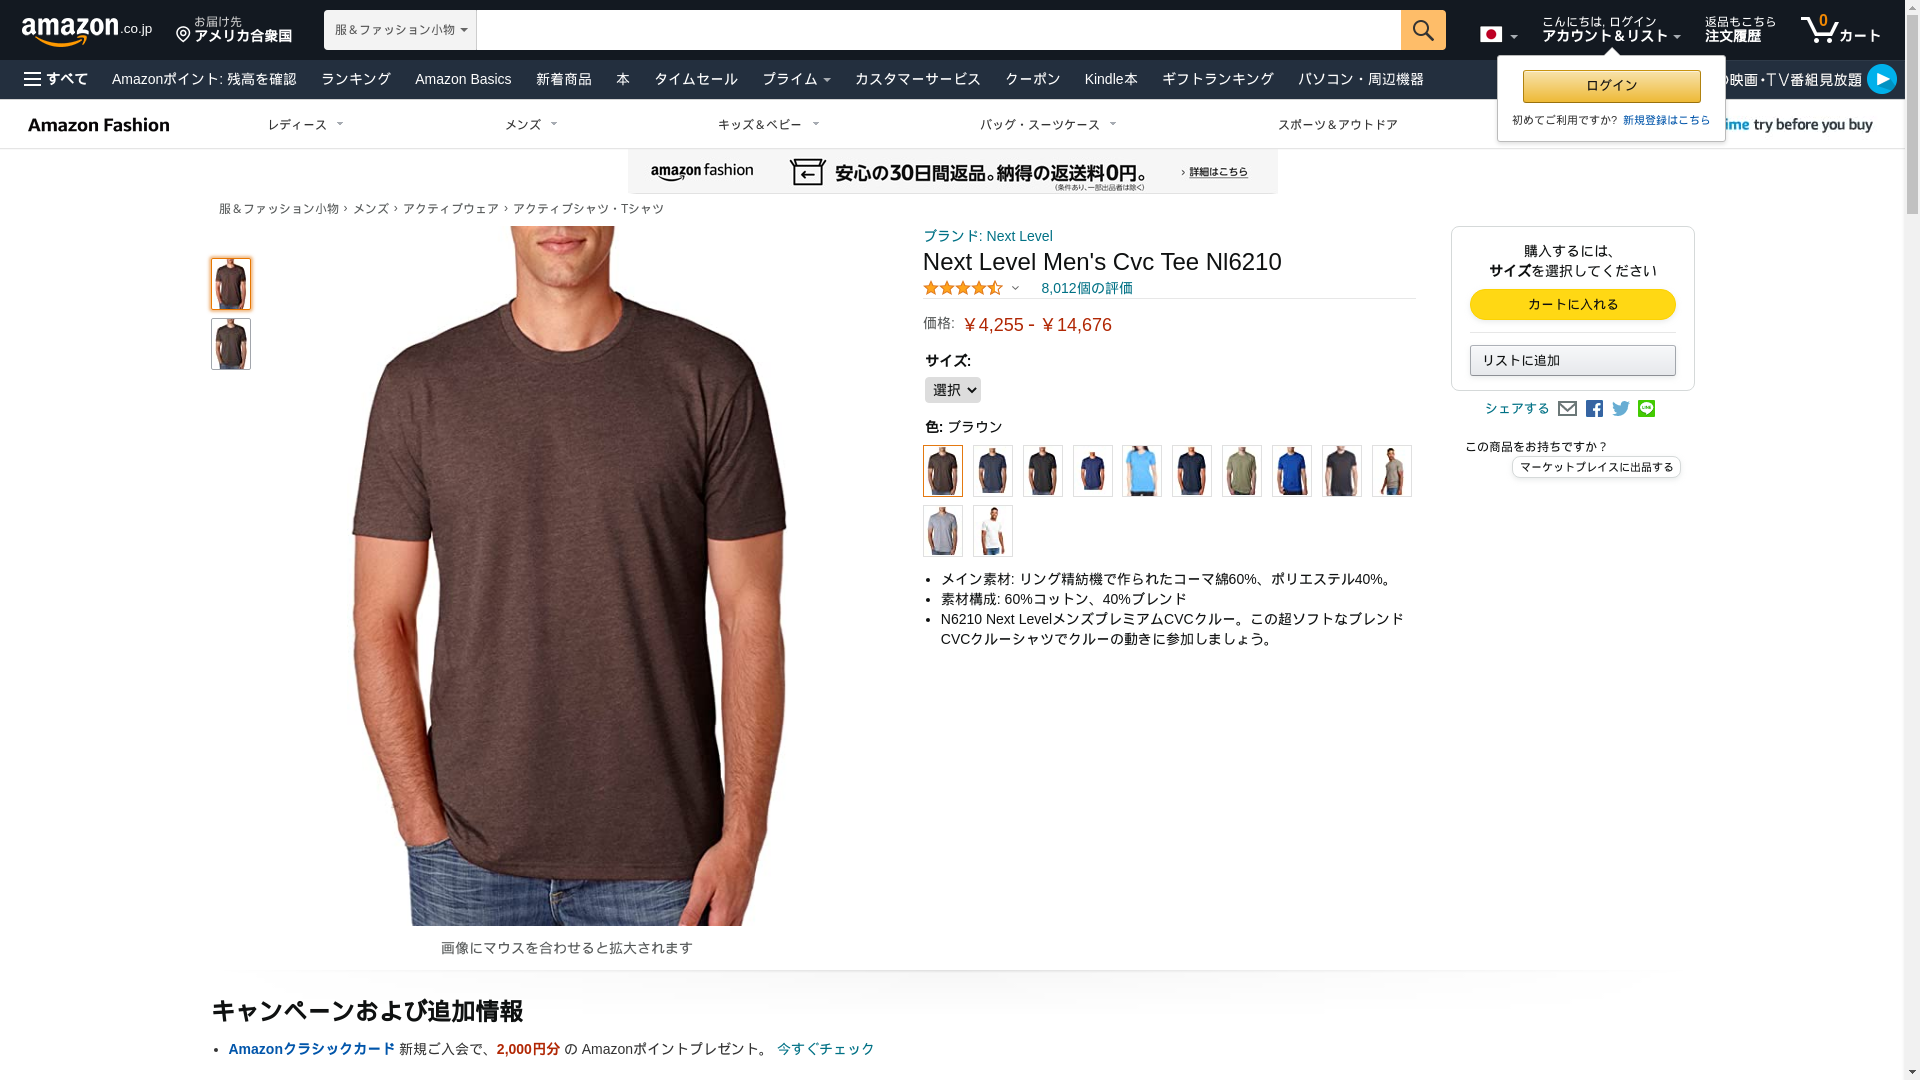Click the 8,012 reviews link

tap(1086, 288)
